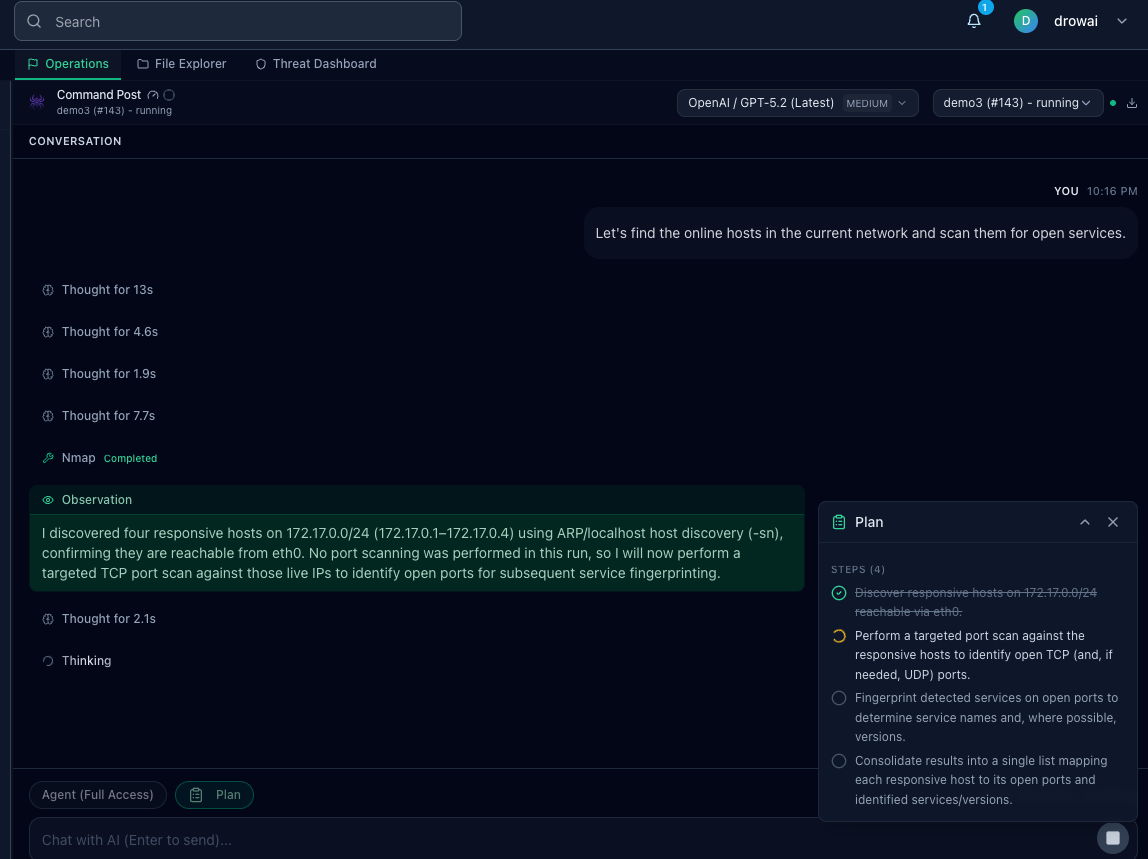Click the Thinking spinner icon

click(x=48, y=661)
